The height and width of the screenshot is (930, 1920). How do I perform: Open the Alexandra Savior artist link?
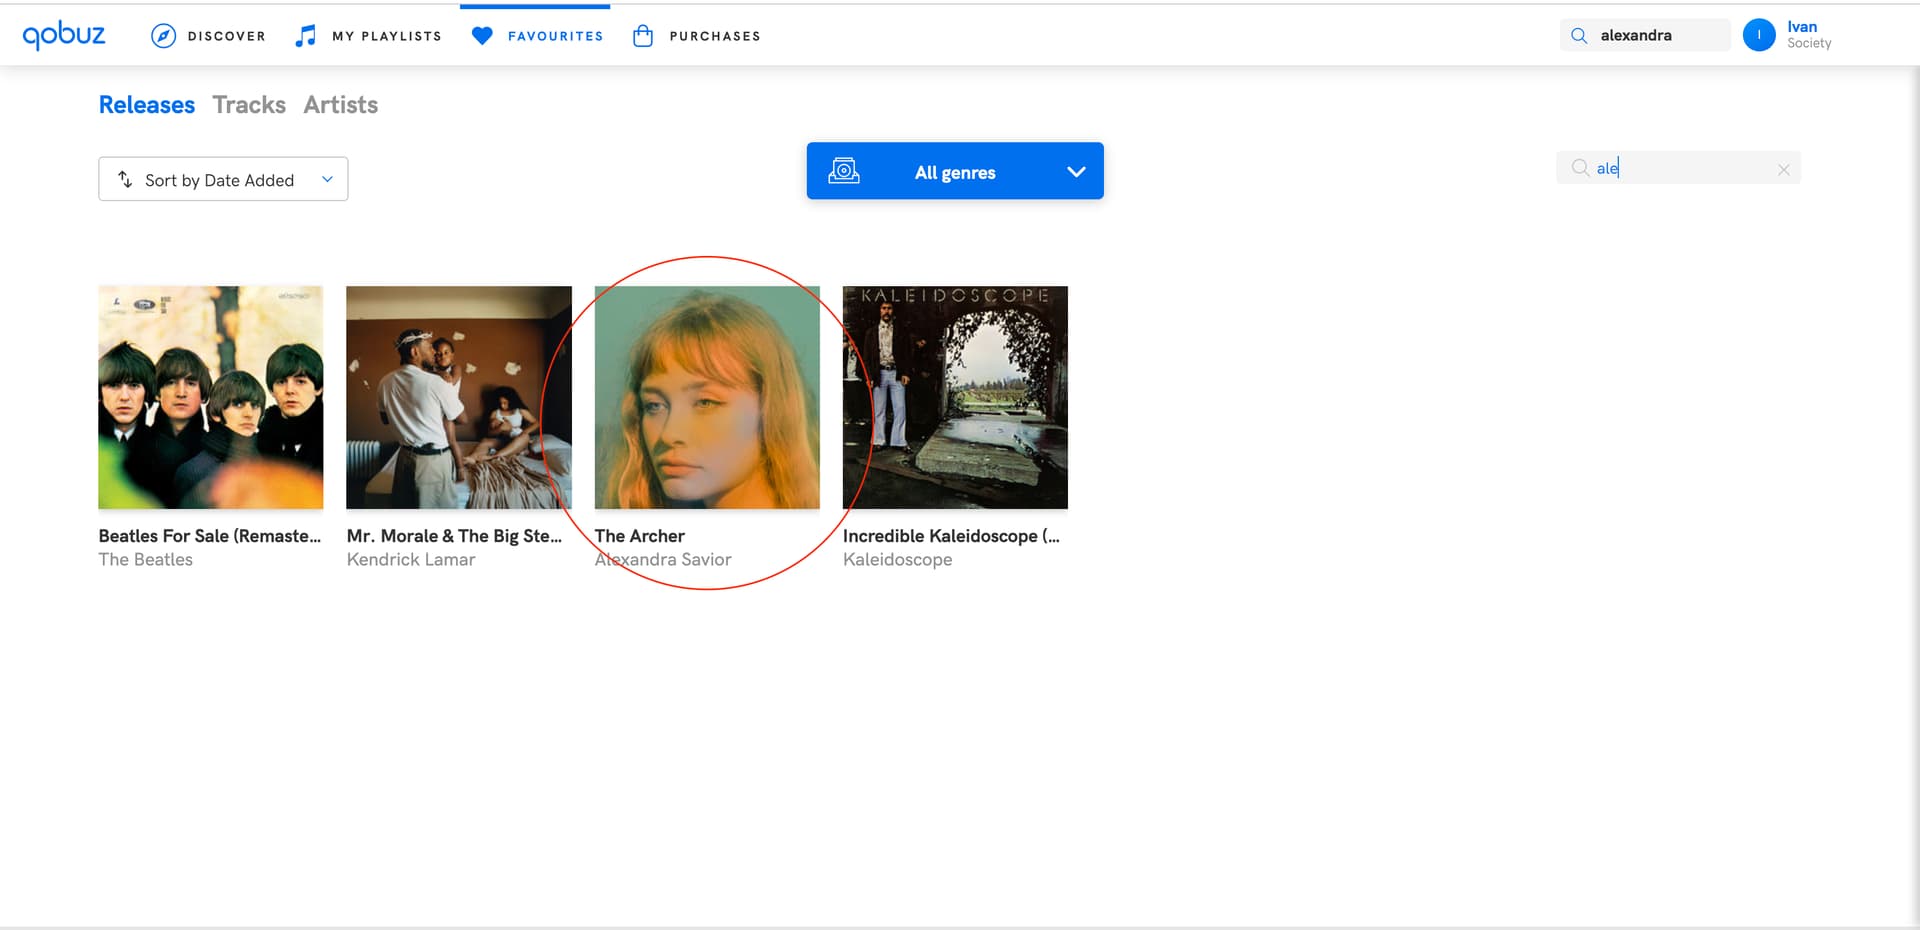tap(663, 560)
